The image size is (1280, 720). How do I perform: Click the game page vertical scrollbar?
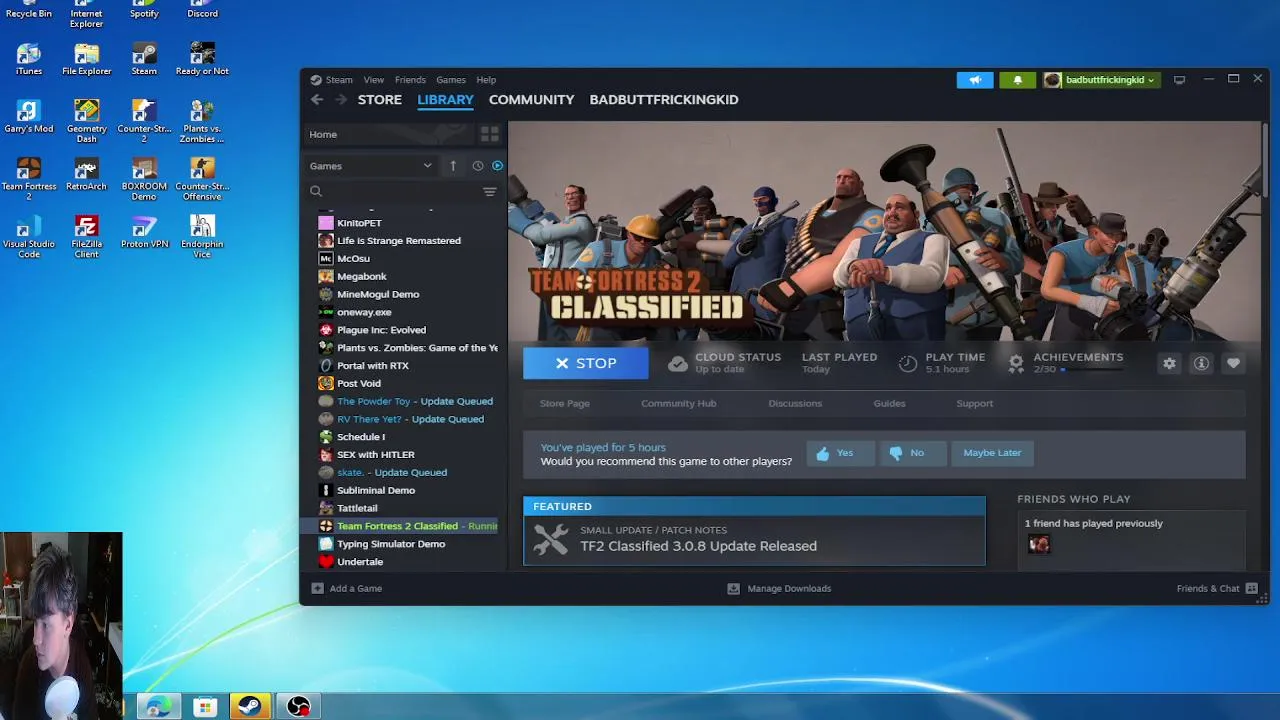1265,160
